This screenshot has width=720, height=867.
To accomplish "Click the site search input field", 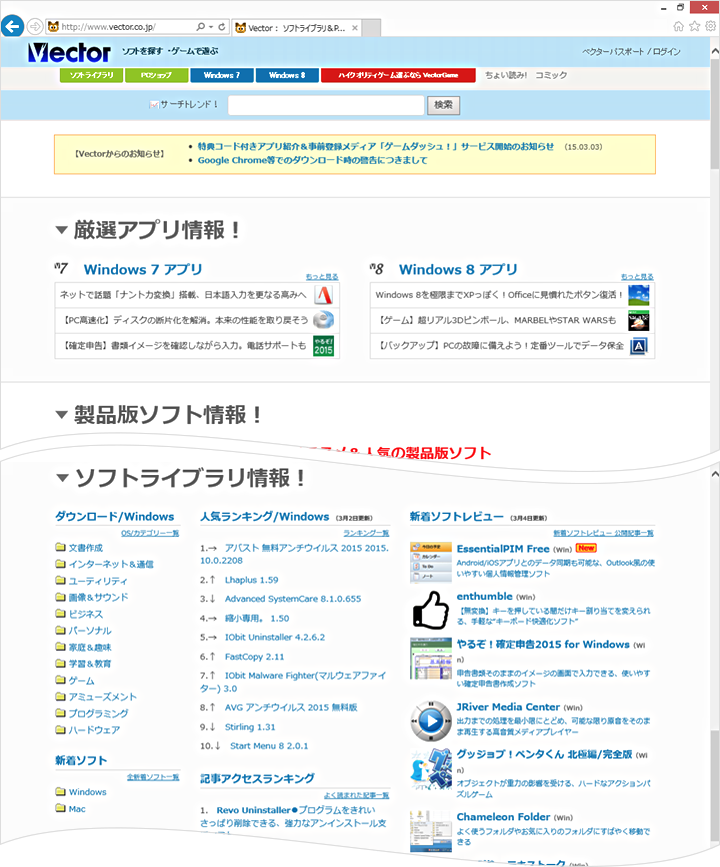I will pyautogui.click(x=326, y=105).
